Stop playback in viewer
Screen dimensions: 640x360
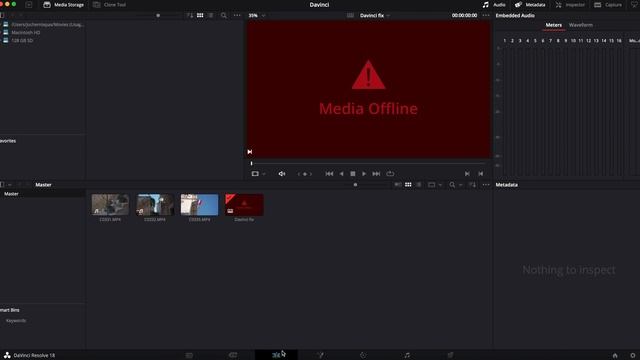click(x=353, y=174)
